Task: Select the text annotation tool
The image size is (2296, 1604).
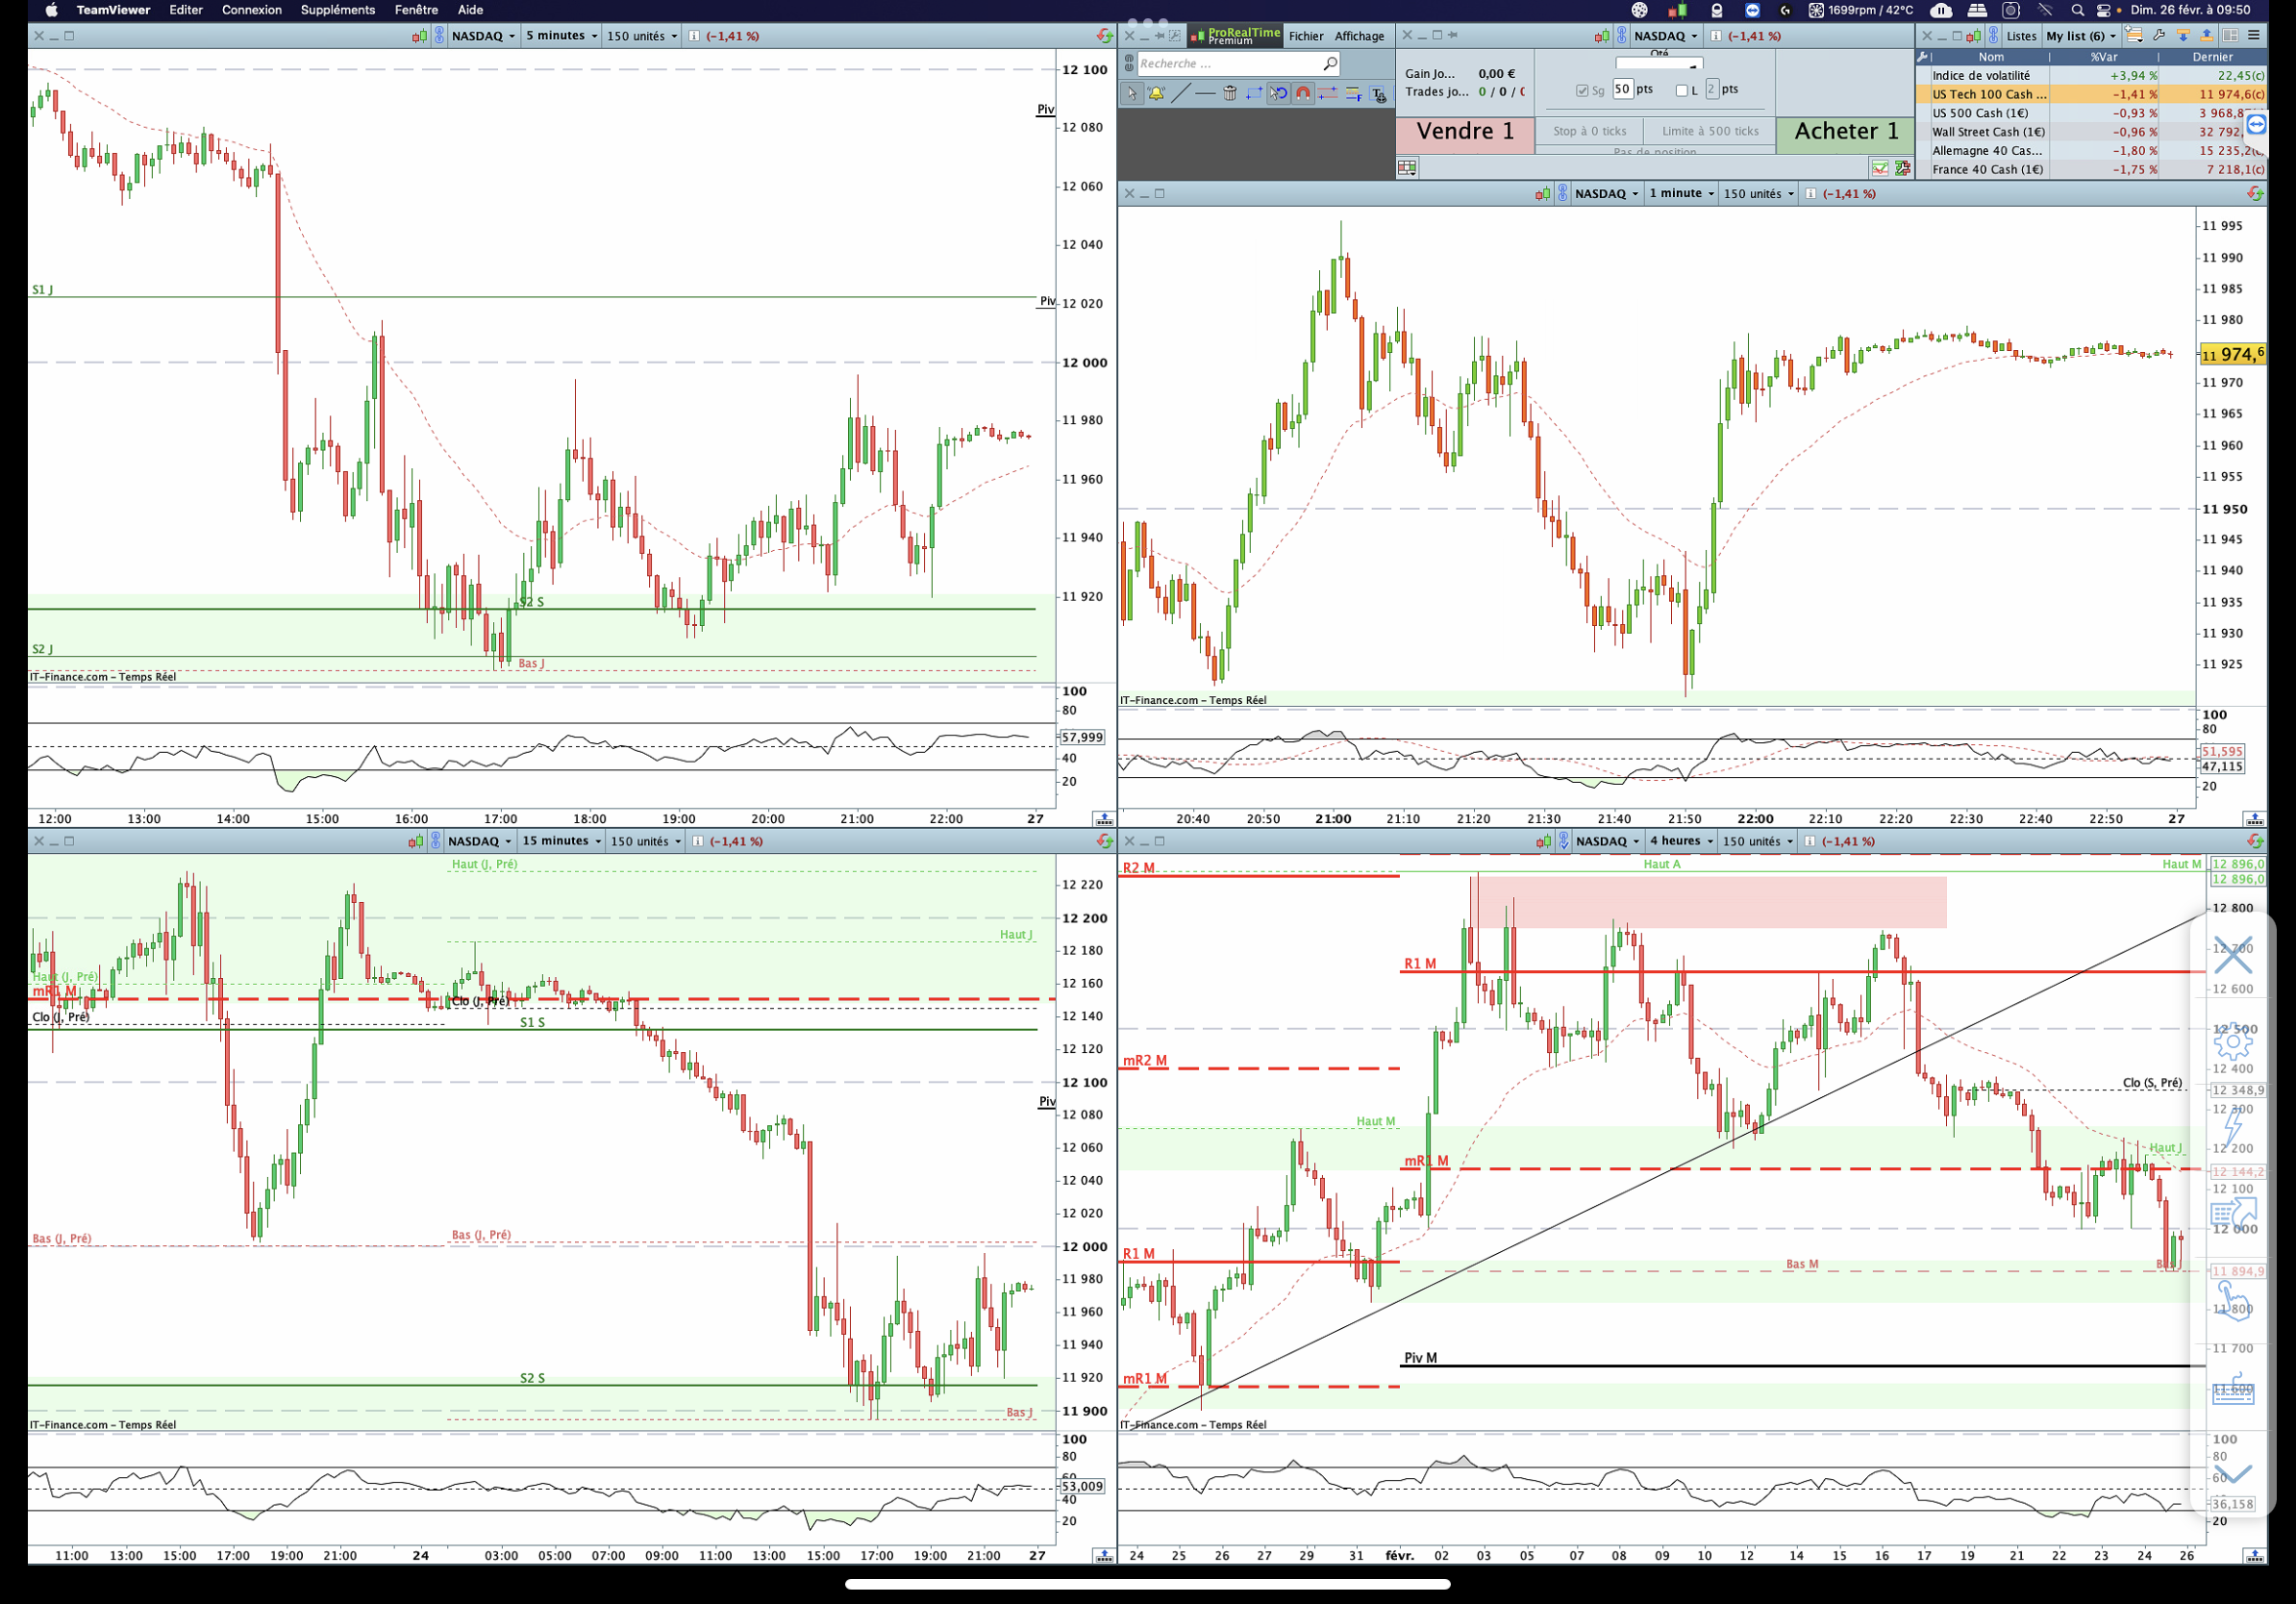Action: point(1378,95)
